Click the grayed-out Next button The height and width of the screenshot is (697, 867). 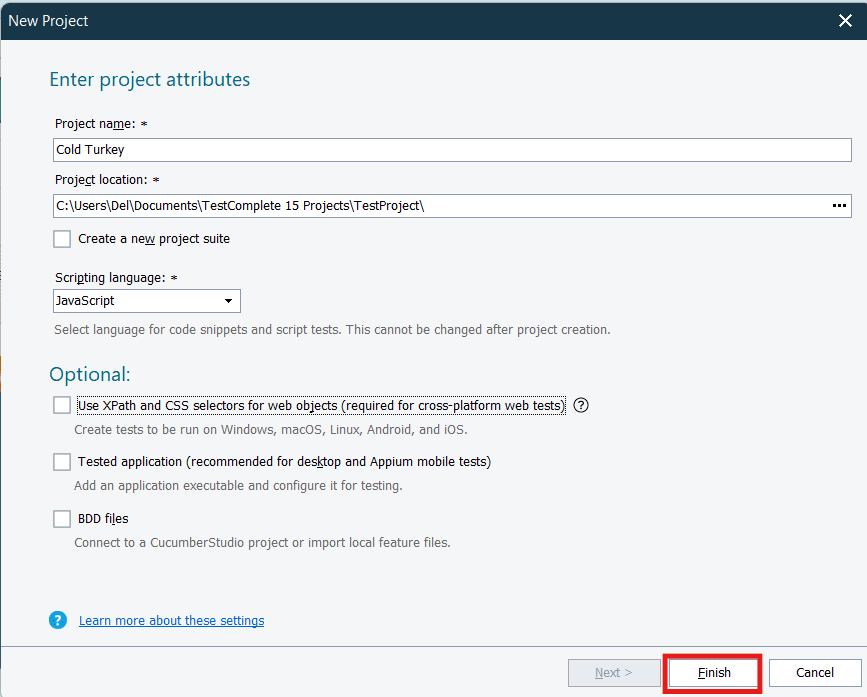coord(614,672)
